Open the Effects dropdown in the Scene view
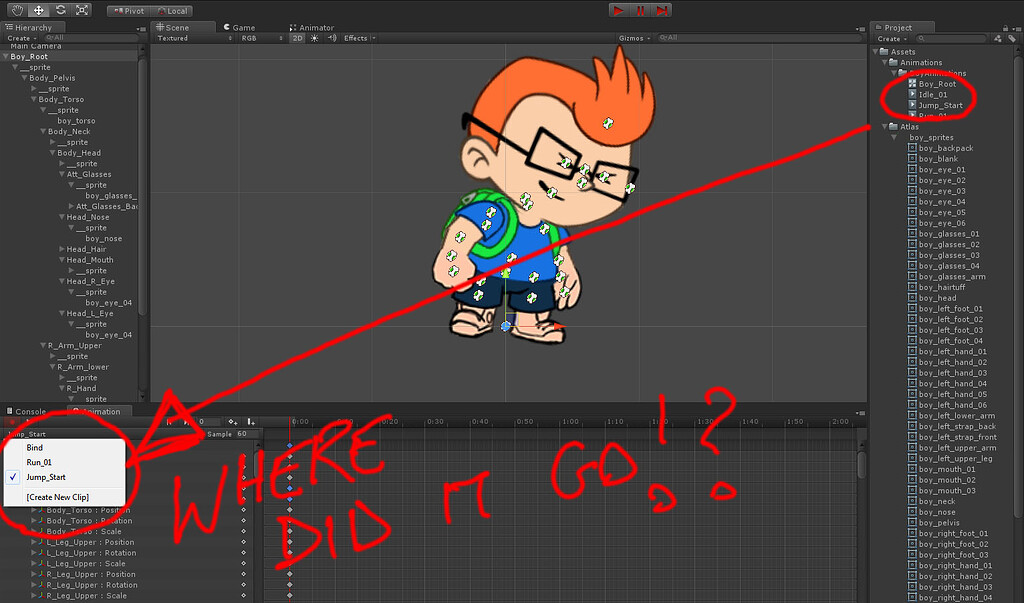1024x603 pixels. click(356, 37)
